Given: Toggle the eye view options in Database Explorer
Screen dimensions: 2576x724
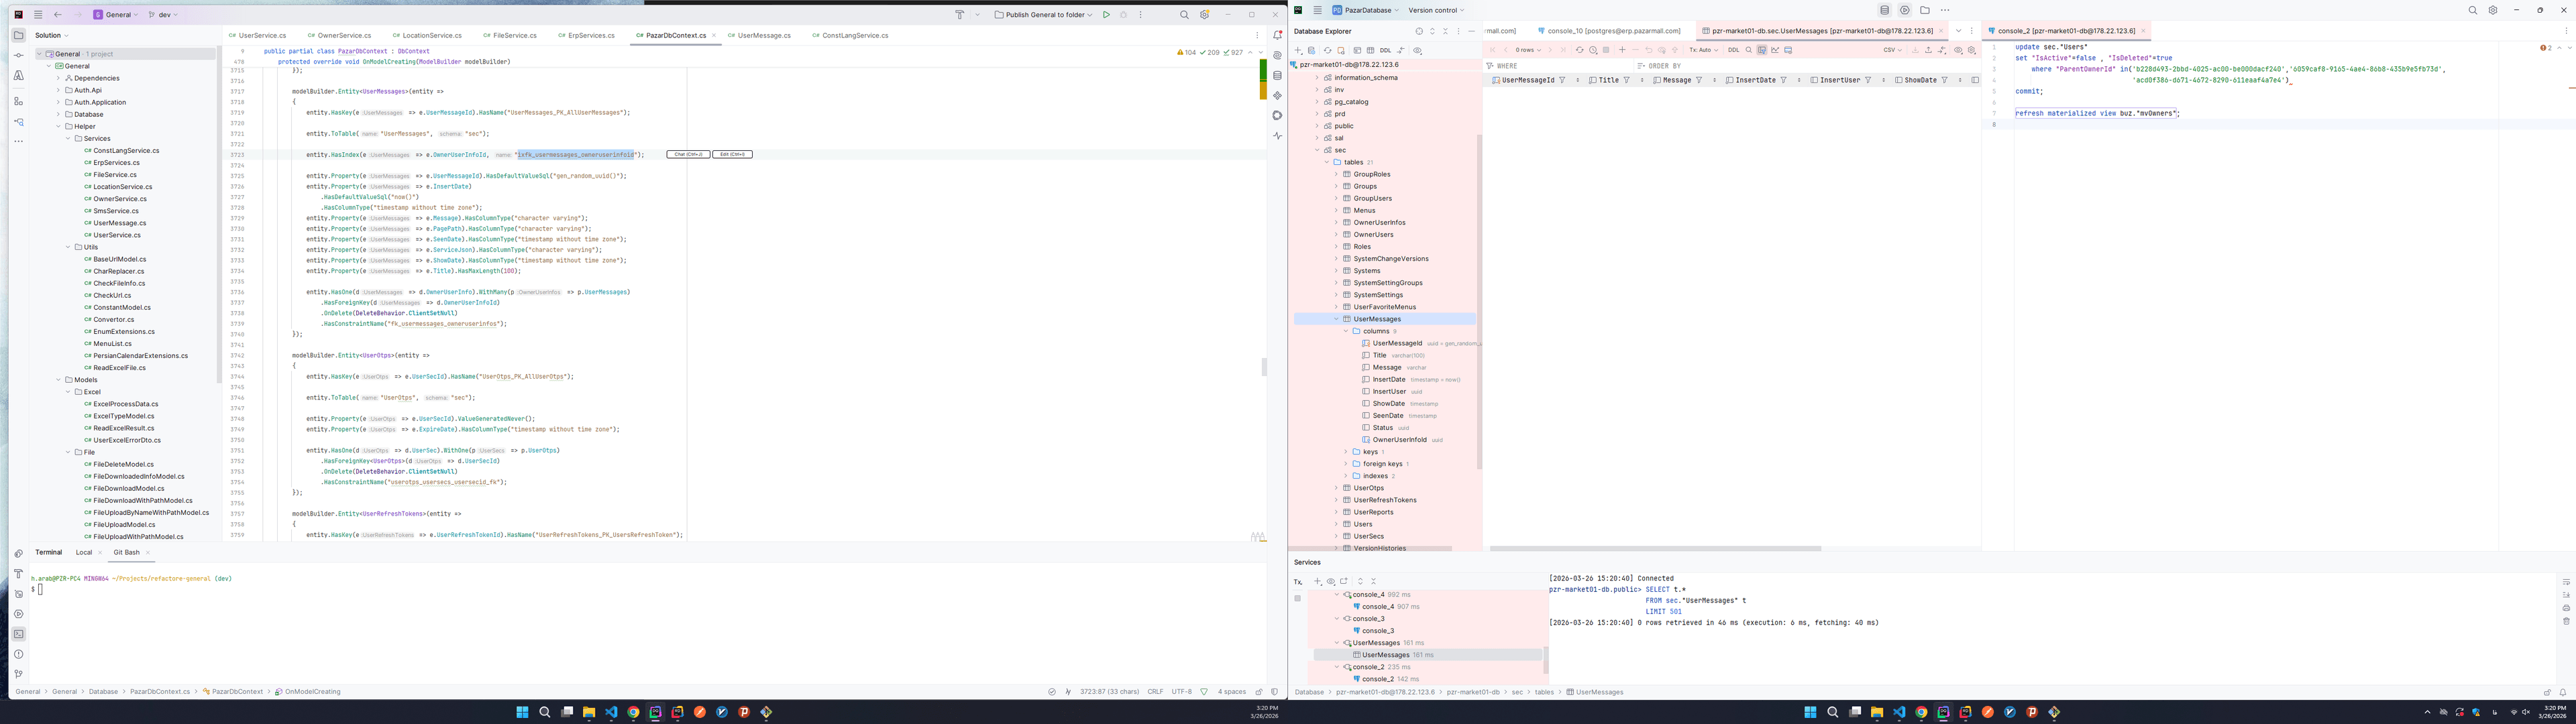Looking at the screenshot, I should (x=1417, y=50).
